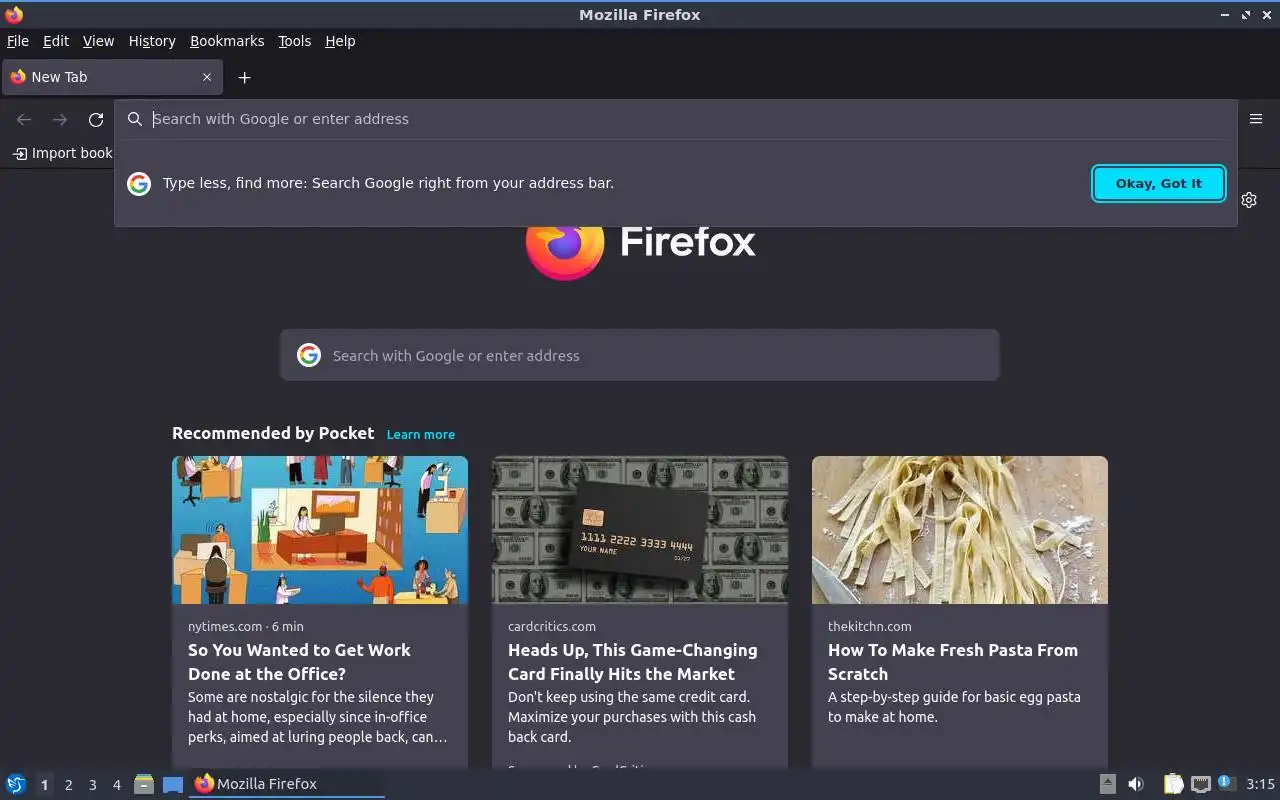The height and width of the screenshot is (800, 1280).
Task: Click show desktop icon in taskbar
Action: tap(173, 784)
